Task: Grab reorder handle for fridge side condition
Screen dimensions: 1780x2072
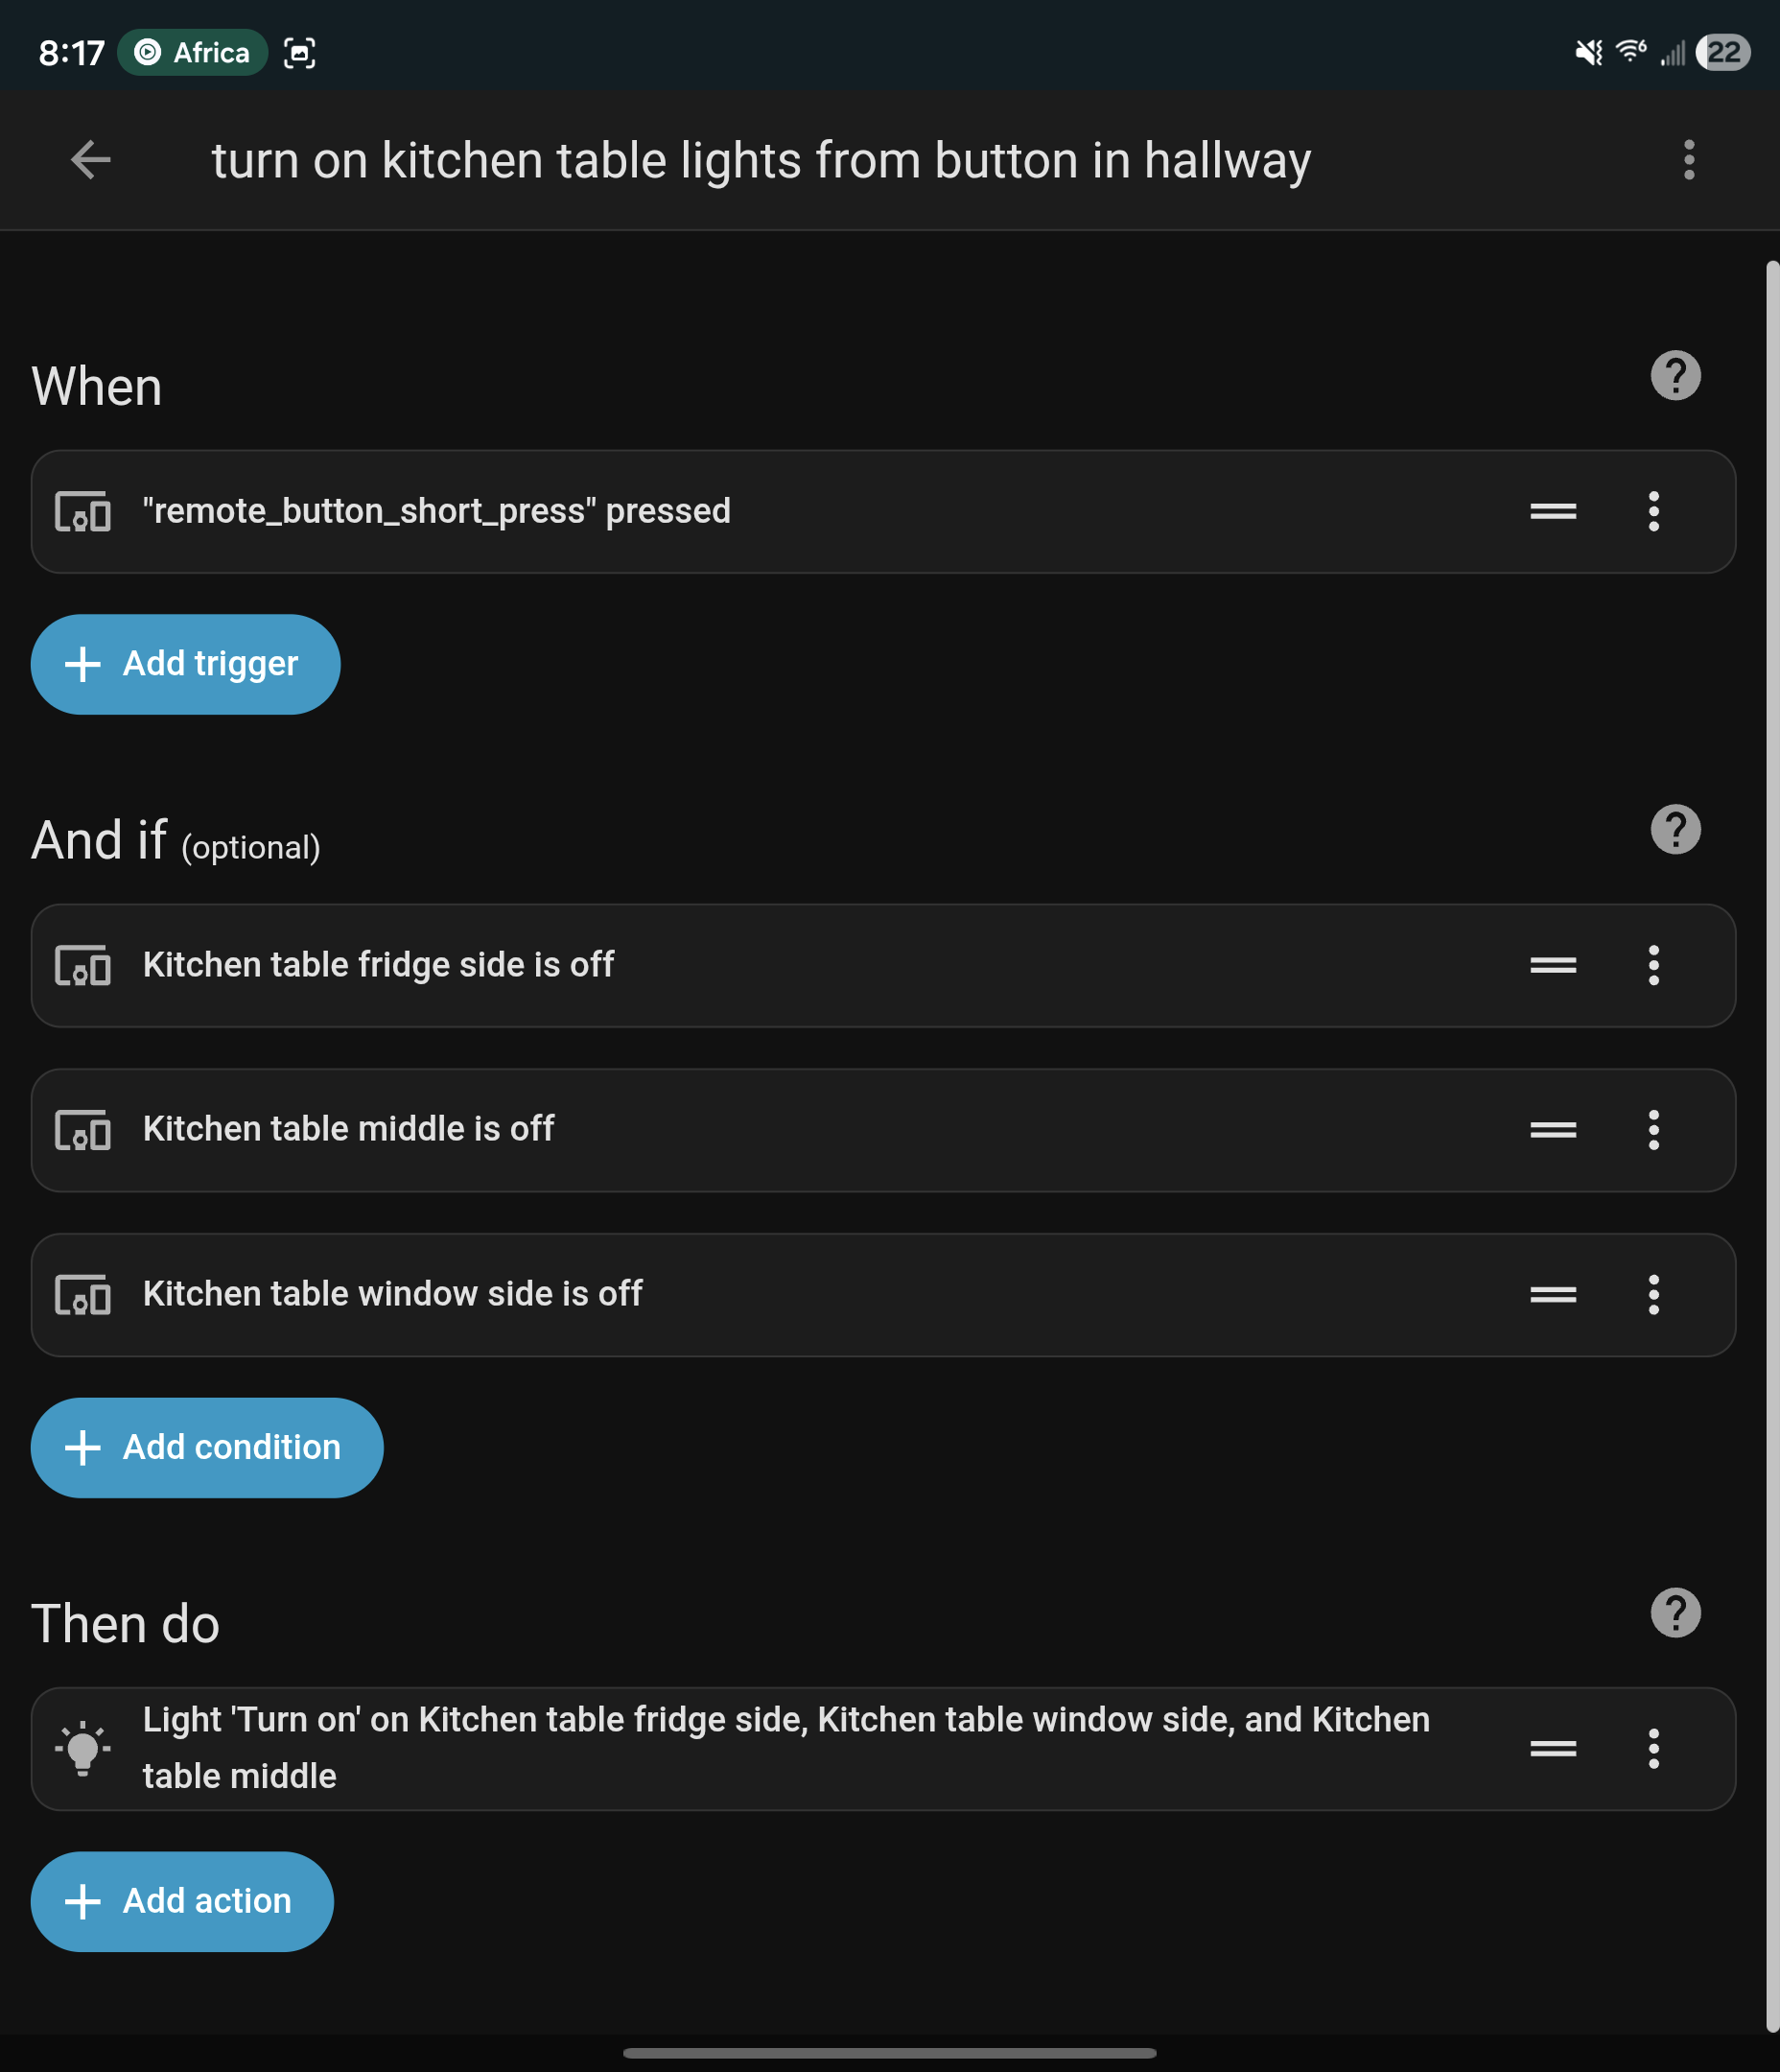Action: tap(1552, 965)
